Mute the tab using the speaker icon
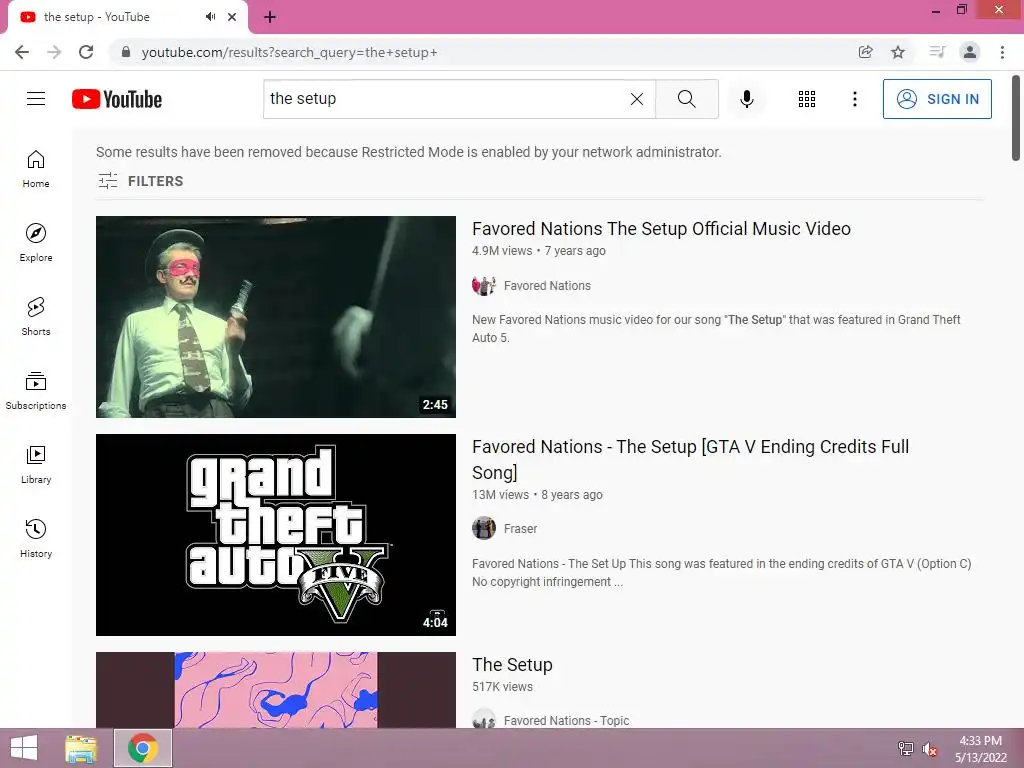Viewport: 1024px width, 768px height. [210, 16]
